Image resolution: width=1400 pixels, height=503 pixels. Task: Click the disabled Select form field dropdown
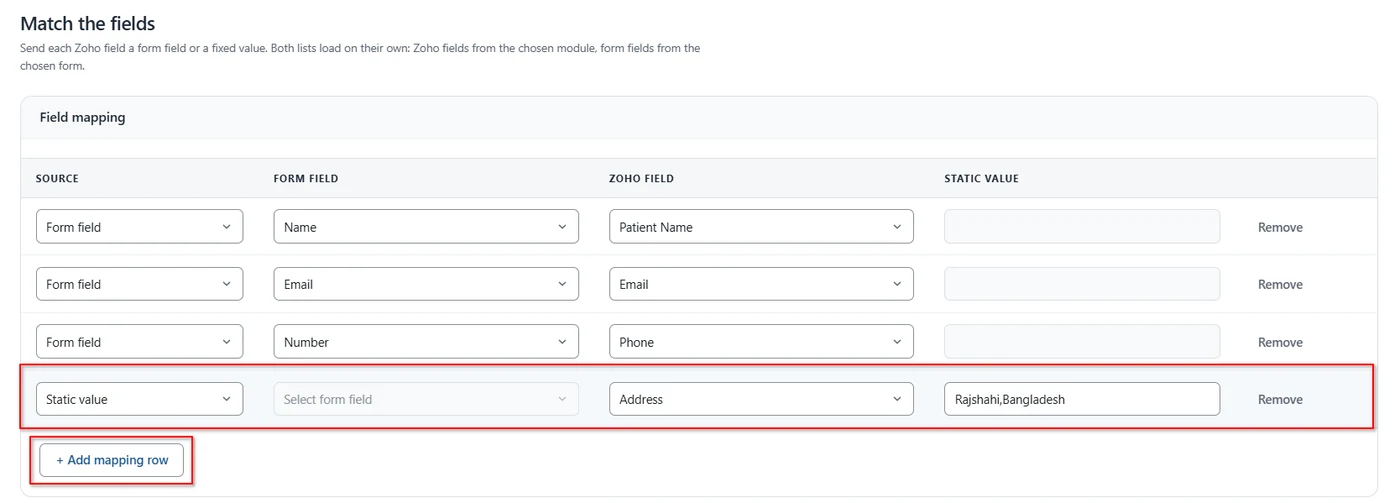click(426, 399)
